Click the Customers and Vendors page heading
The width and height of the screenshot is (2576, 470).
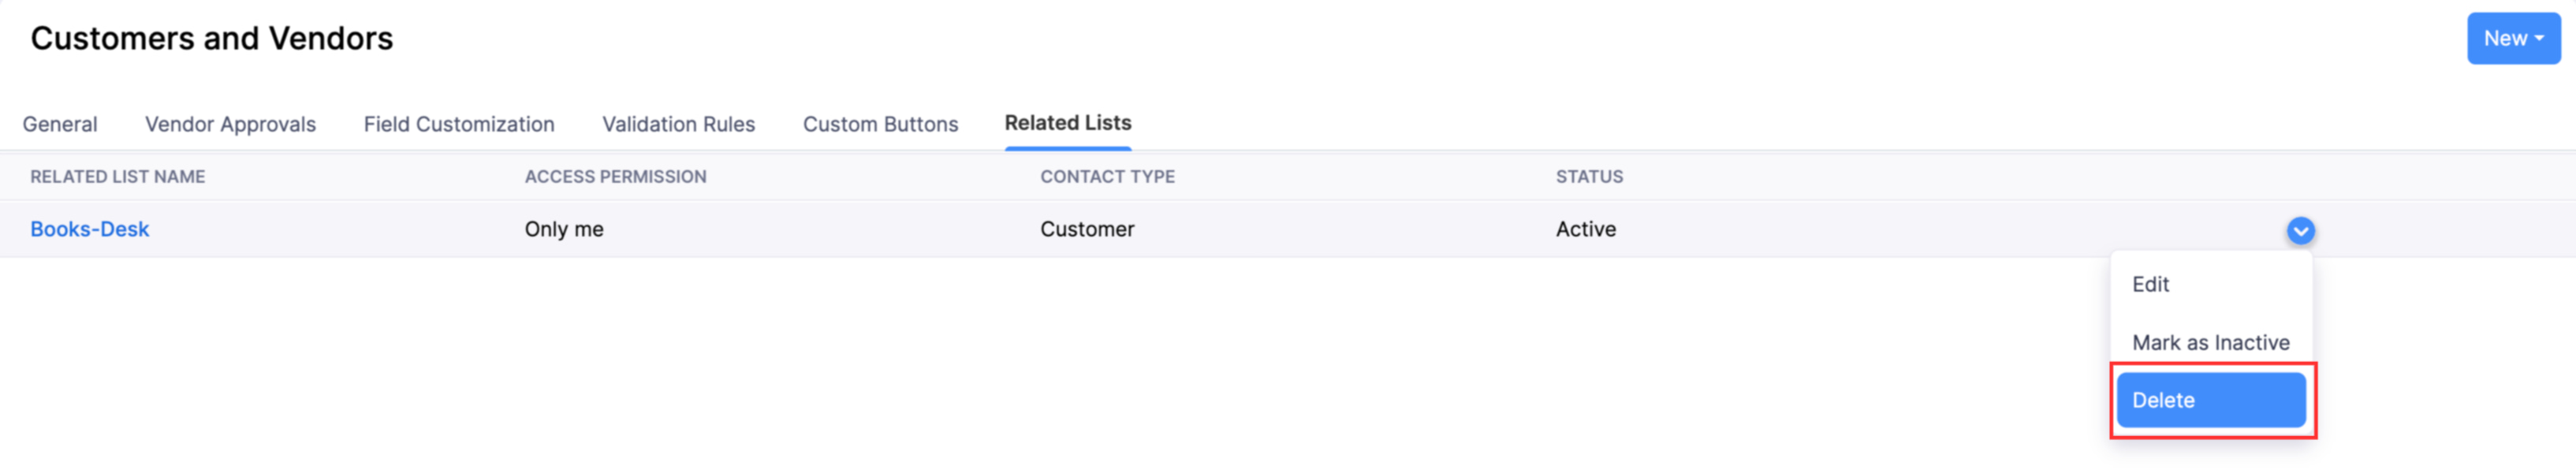[214, 38]
